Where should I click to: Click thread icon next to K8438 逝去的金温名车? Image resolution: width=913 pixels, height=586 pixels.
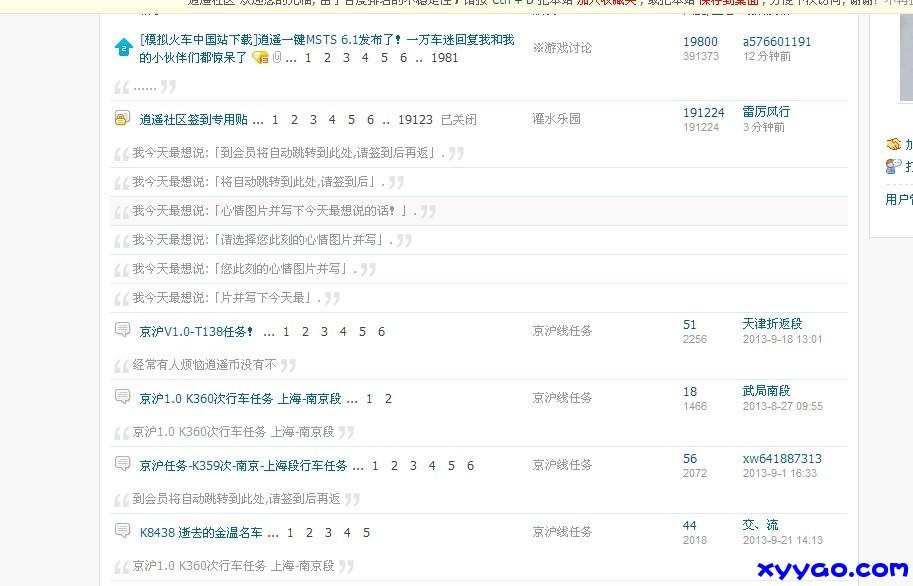122,531
